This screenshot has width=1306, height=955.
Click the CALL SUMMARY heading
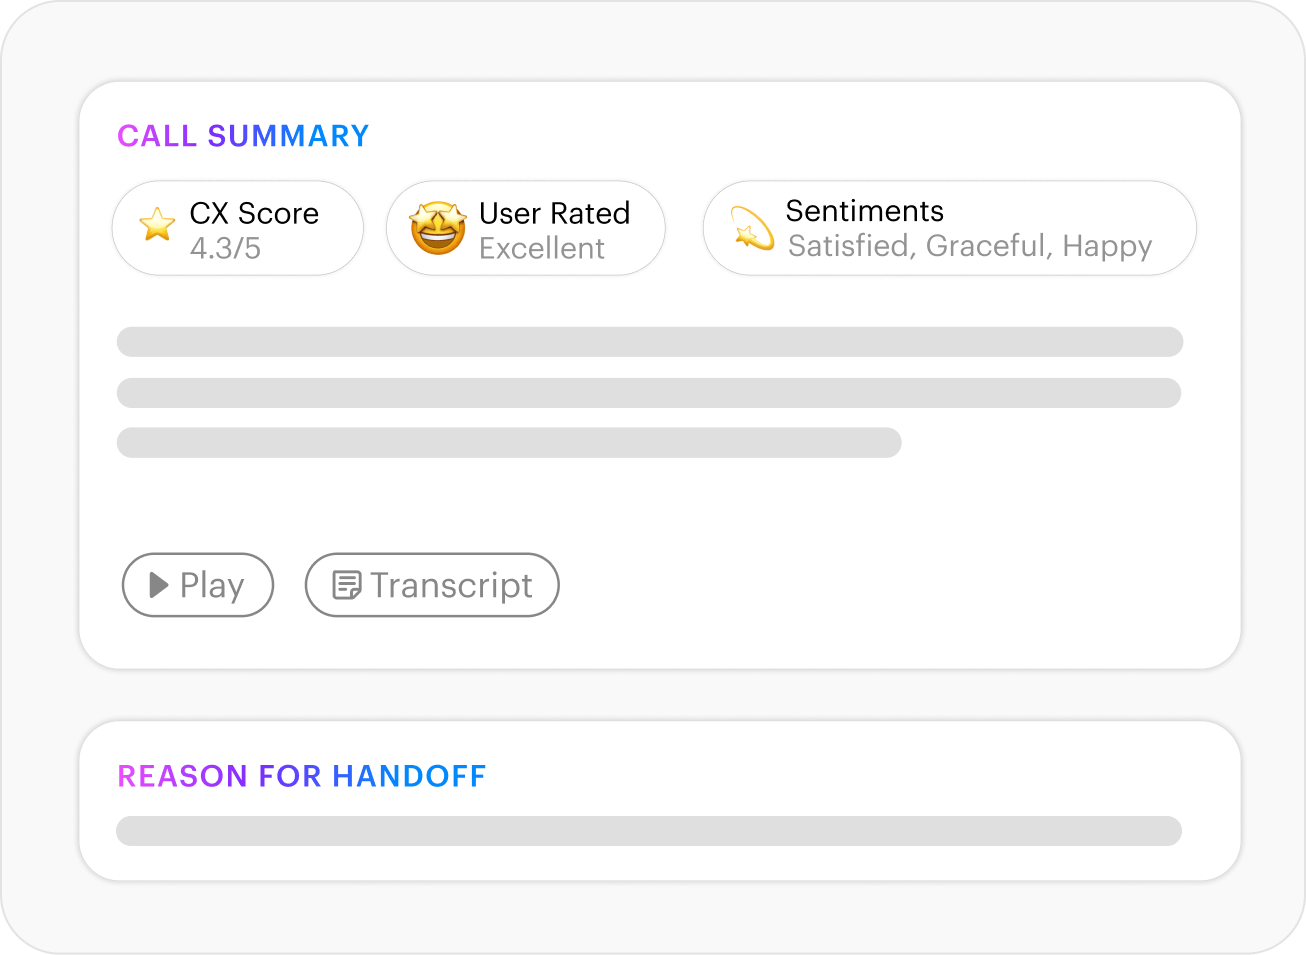click(243, 136)
